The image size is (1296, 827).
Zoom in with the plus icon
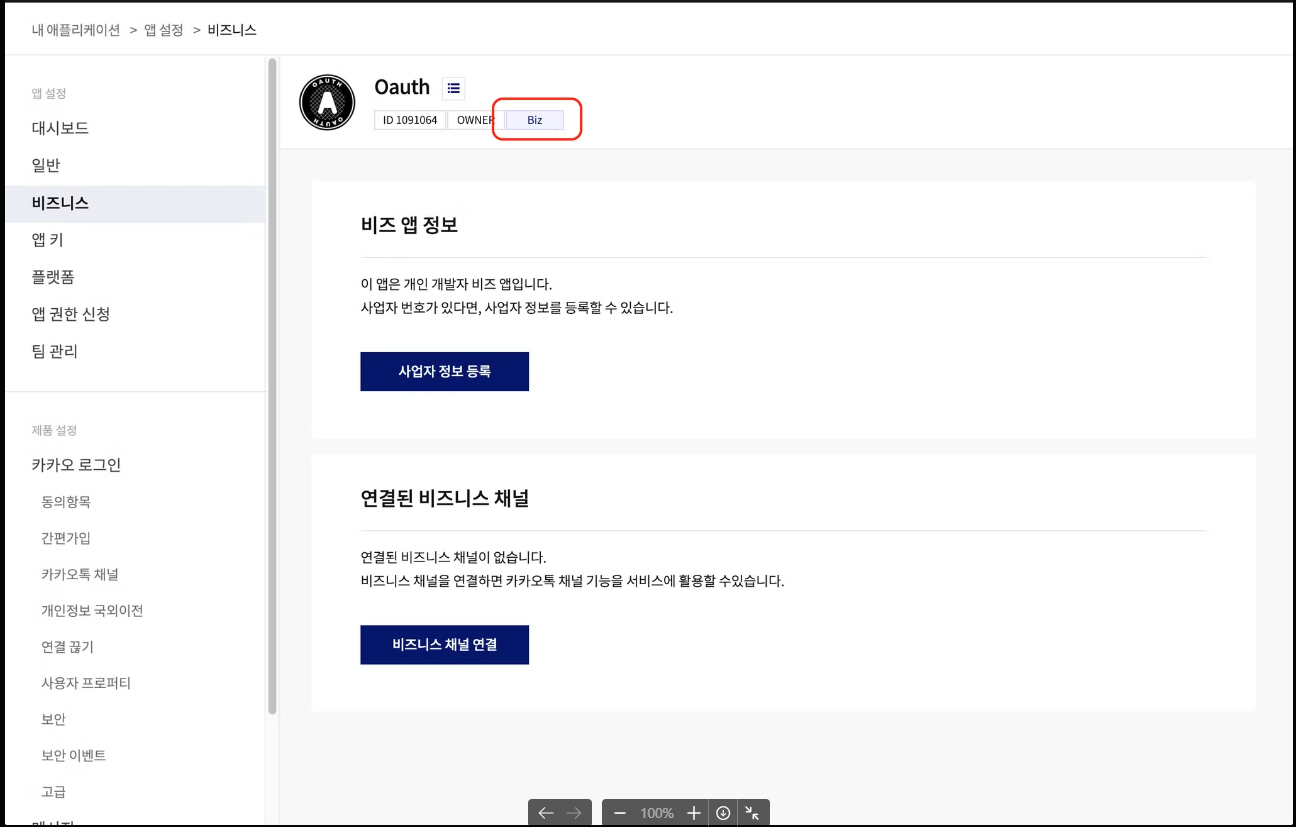pos(694,813)
